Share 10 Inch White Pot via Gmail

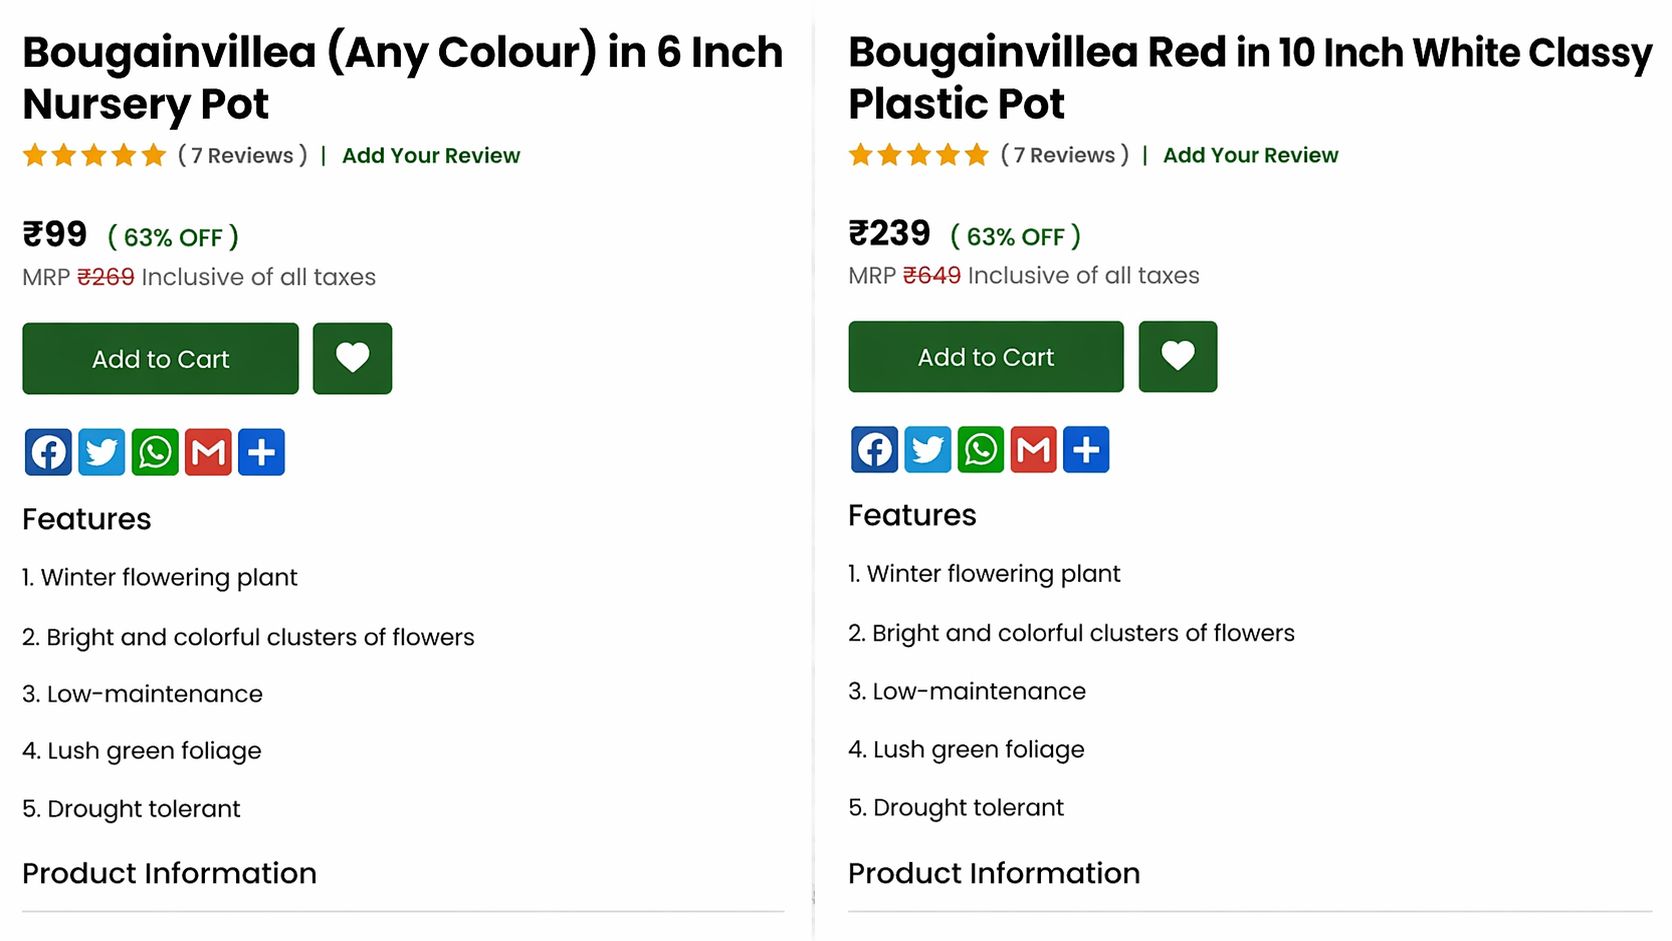[1034, 449]
